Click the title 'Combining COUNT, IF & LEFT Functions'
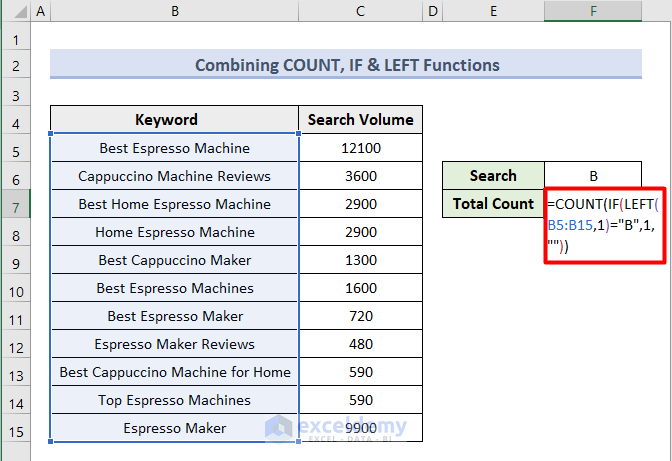Viewport: 672px width, 461px height. pos(347,65)
